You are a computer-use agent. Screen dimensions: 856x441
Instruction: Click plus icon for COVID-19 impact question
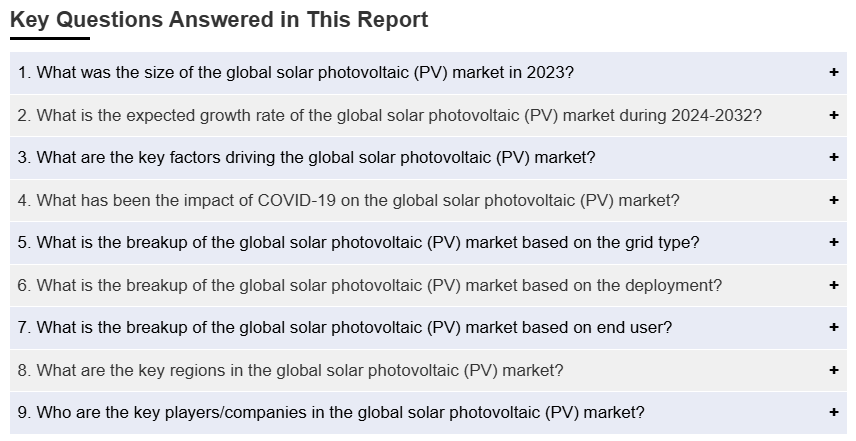(x=833, y=201)
